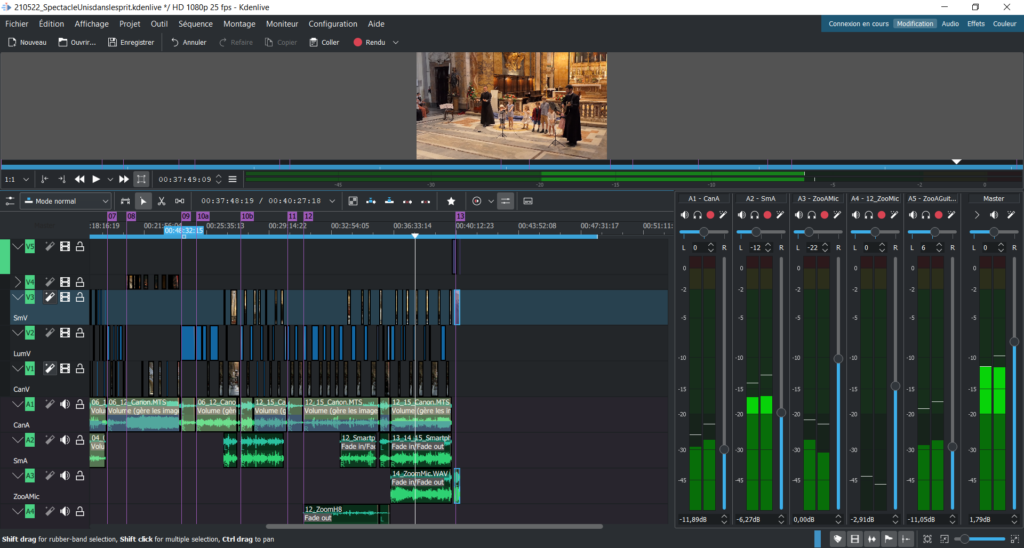Click the play button in monitor
This screenshot has height=548, width=1024.
coord(96,179)
